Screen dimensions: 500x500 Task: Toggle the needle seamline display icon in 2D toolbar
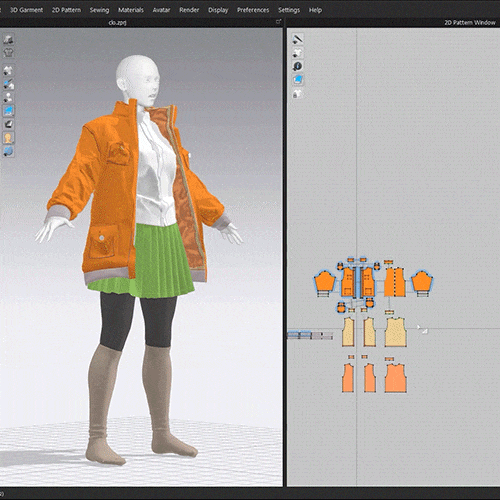point(298,39)
